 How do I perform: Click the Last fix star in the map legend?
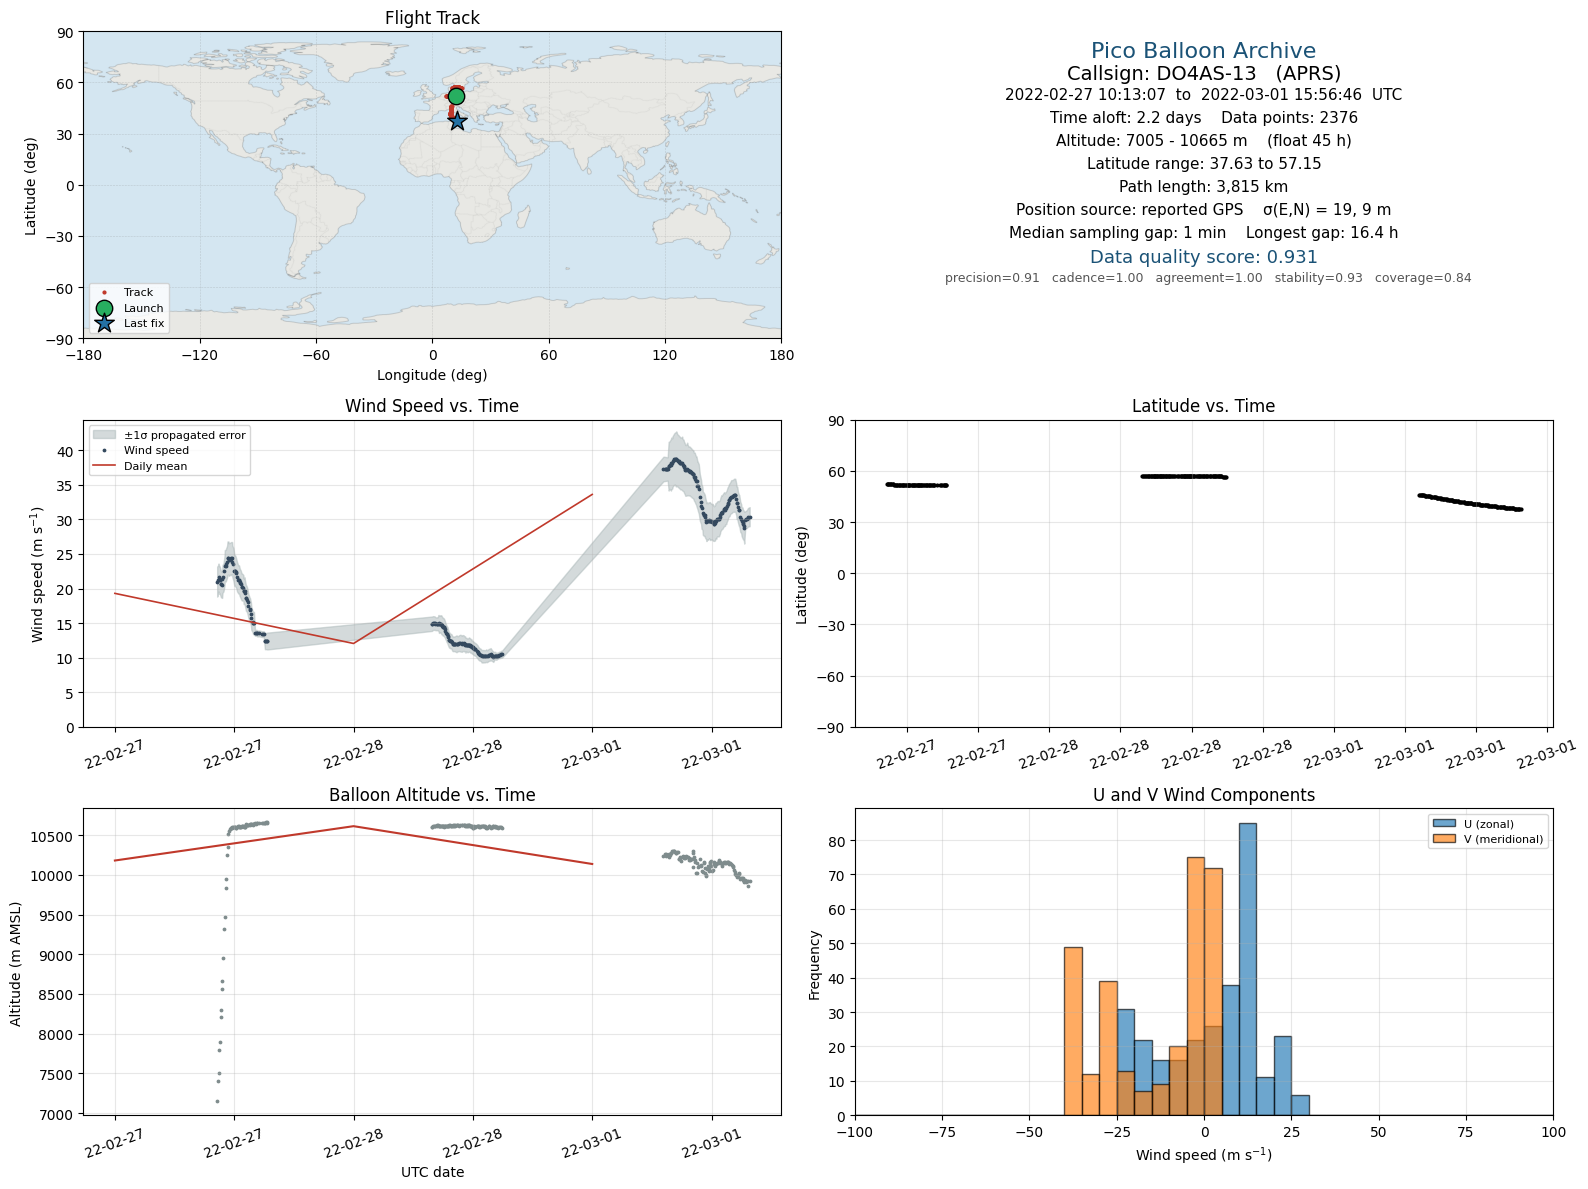point(104,323)
